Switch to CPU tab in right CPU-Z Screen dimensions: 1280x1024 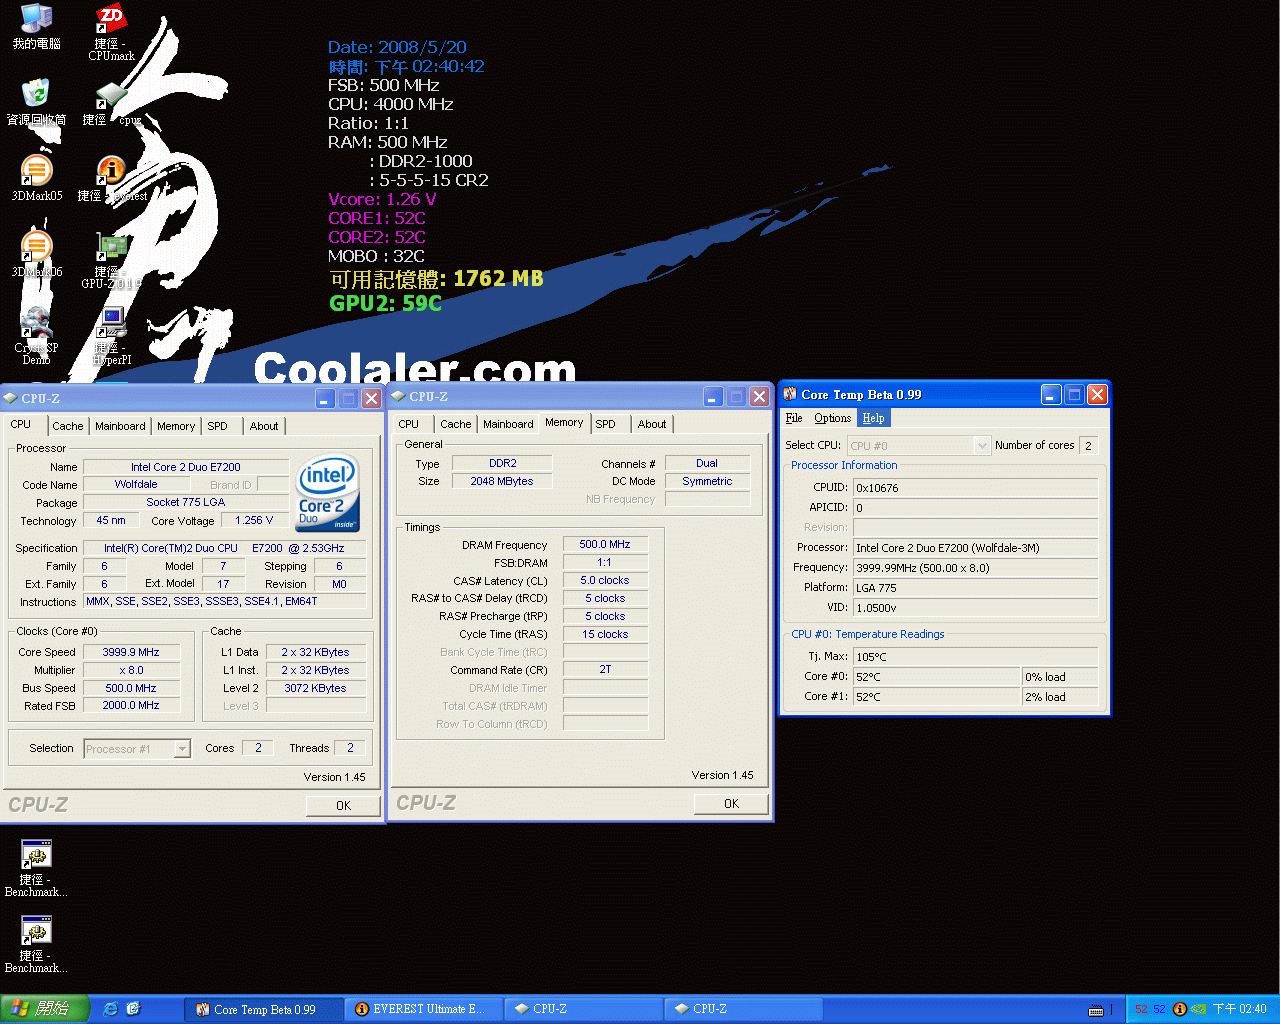coord(409,424)
